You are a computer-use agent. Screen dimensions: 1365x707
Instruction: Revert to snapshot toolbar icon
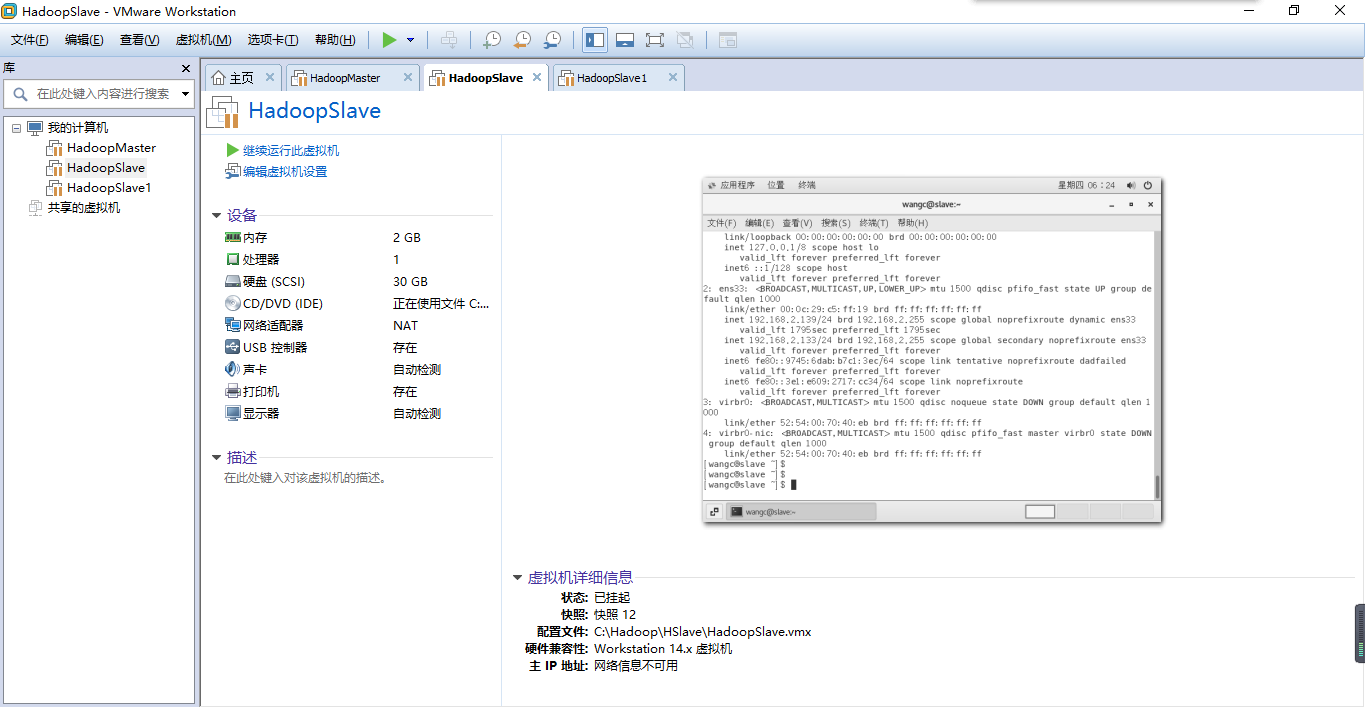[521, 40]
